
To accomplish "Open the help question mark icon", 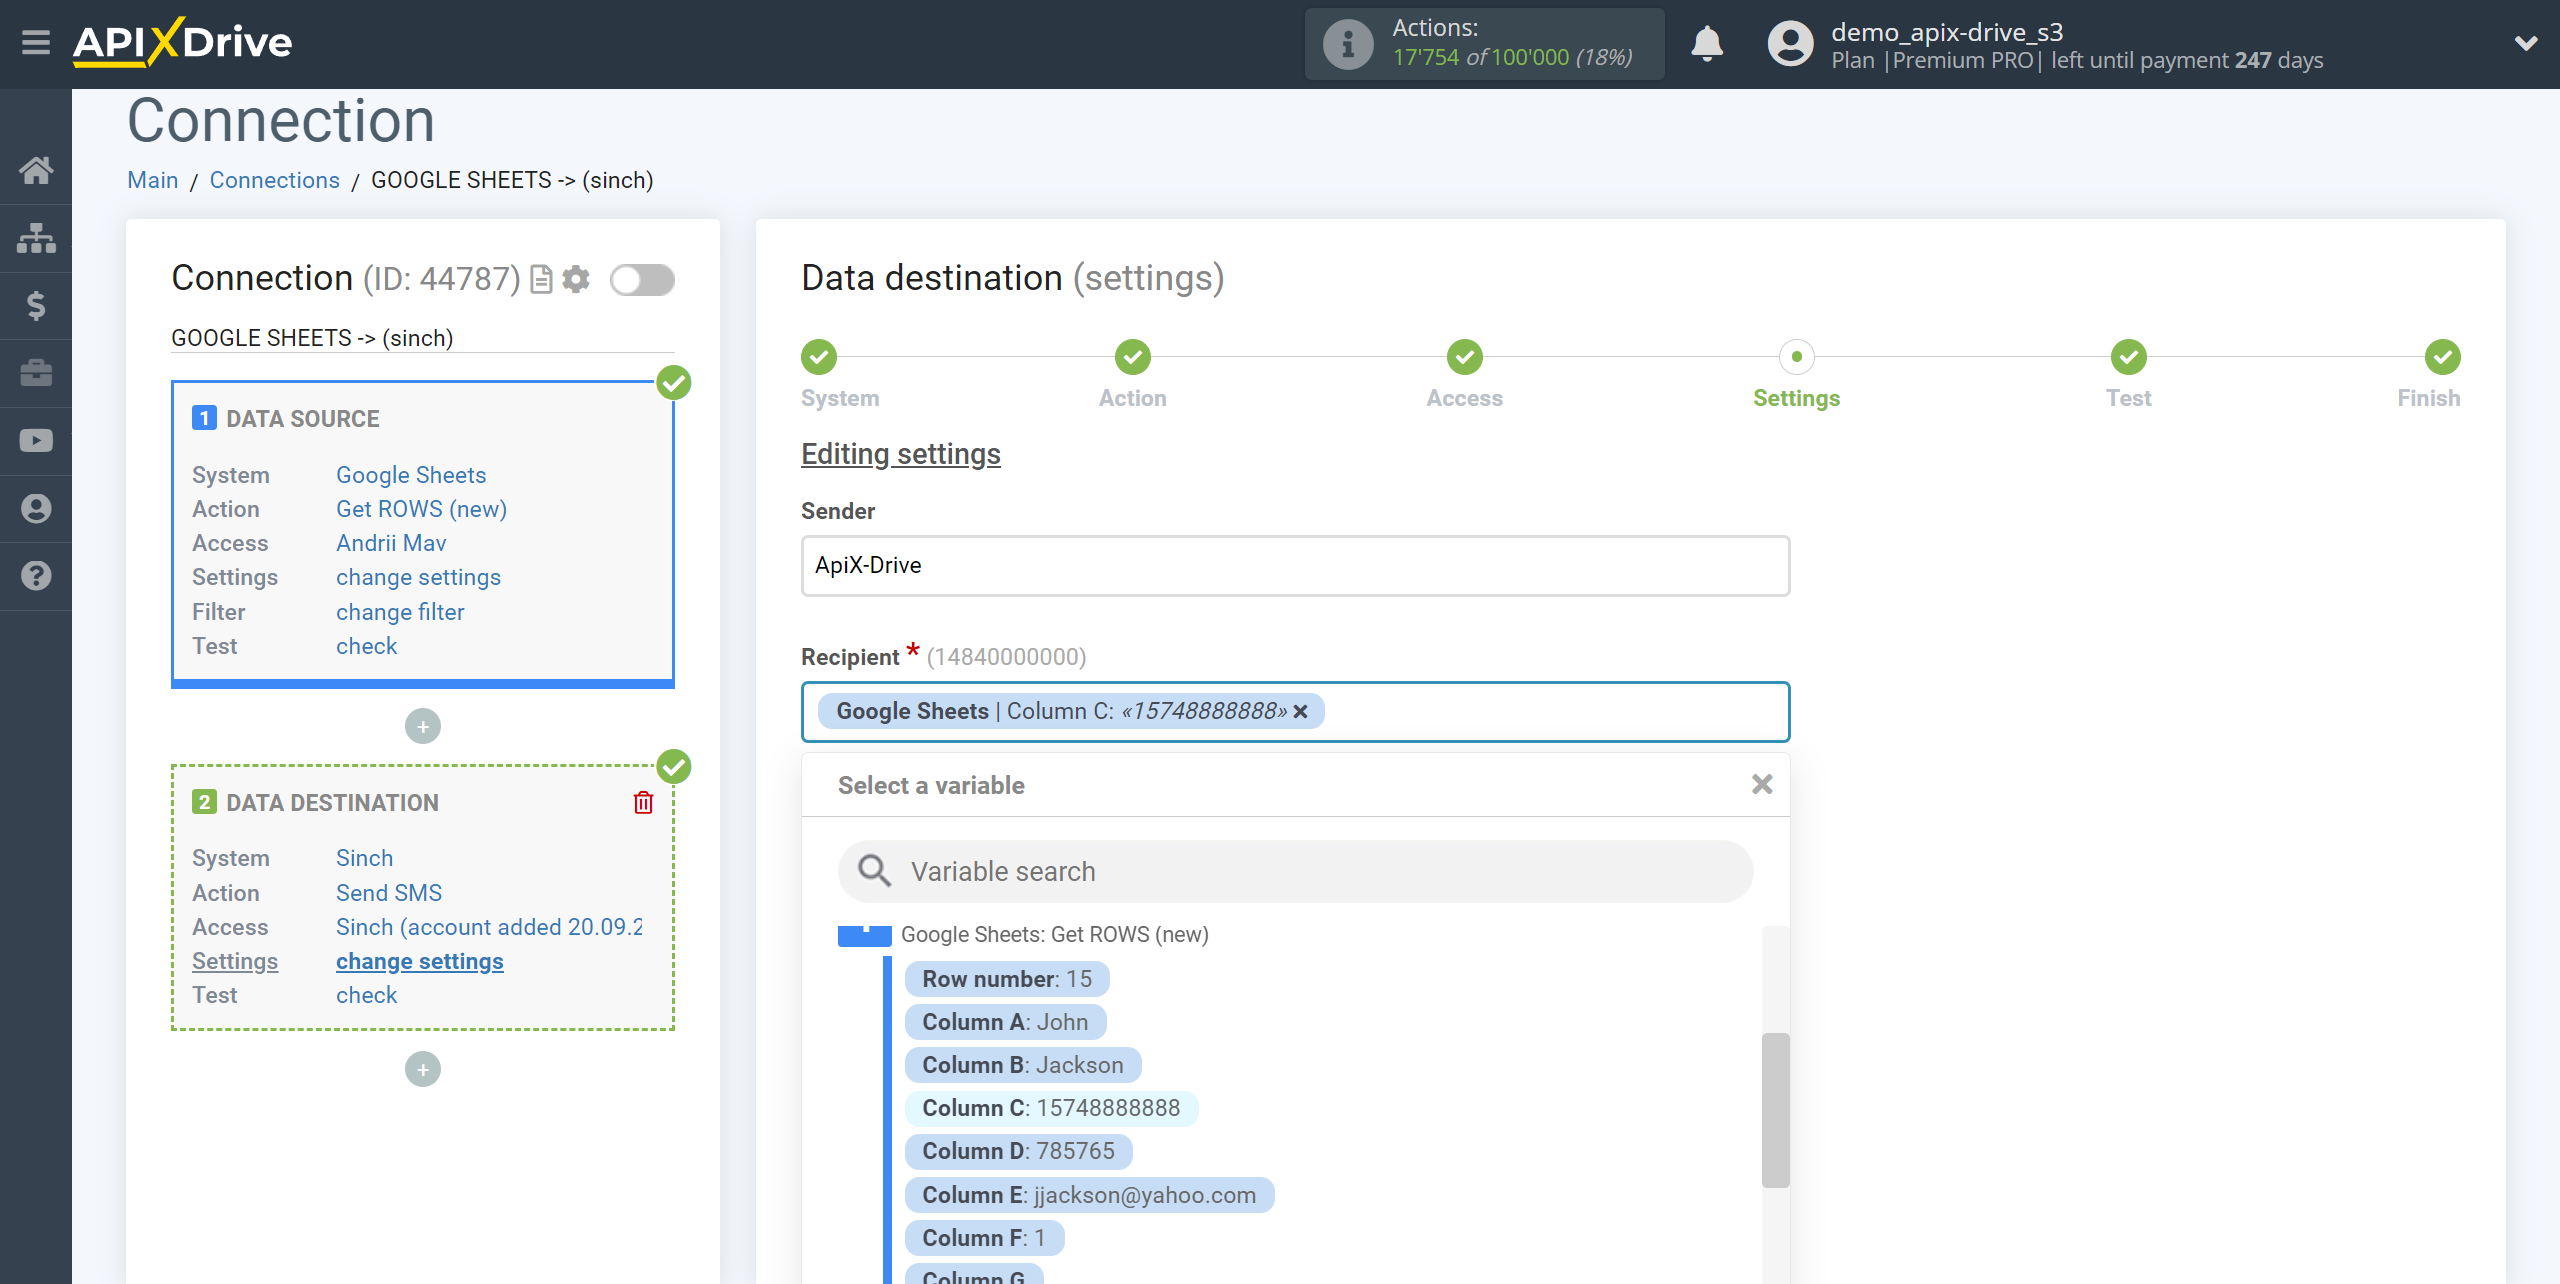I will pos(36,576).
